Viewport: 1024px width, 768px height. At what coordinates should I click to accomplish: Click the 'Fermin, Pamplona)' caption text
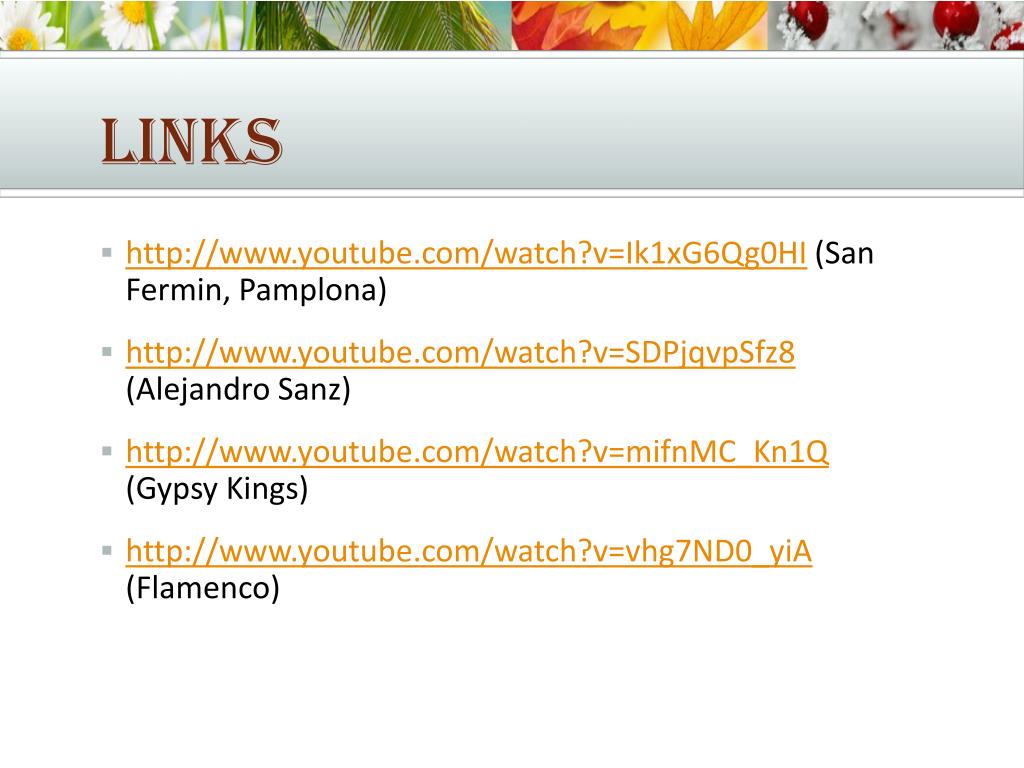[x=256, y=290]
